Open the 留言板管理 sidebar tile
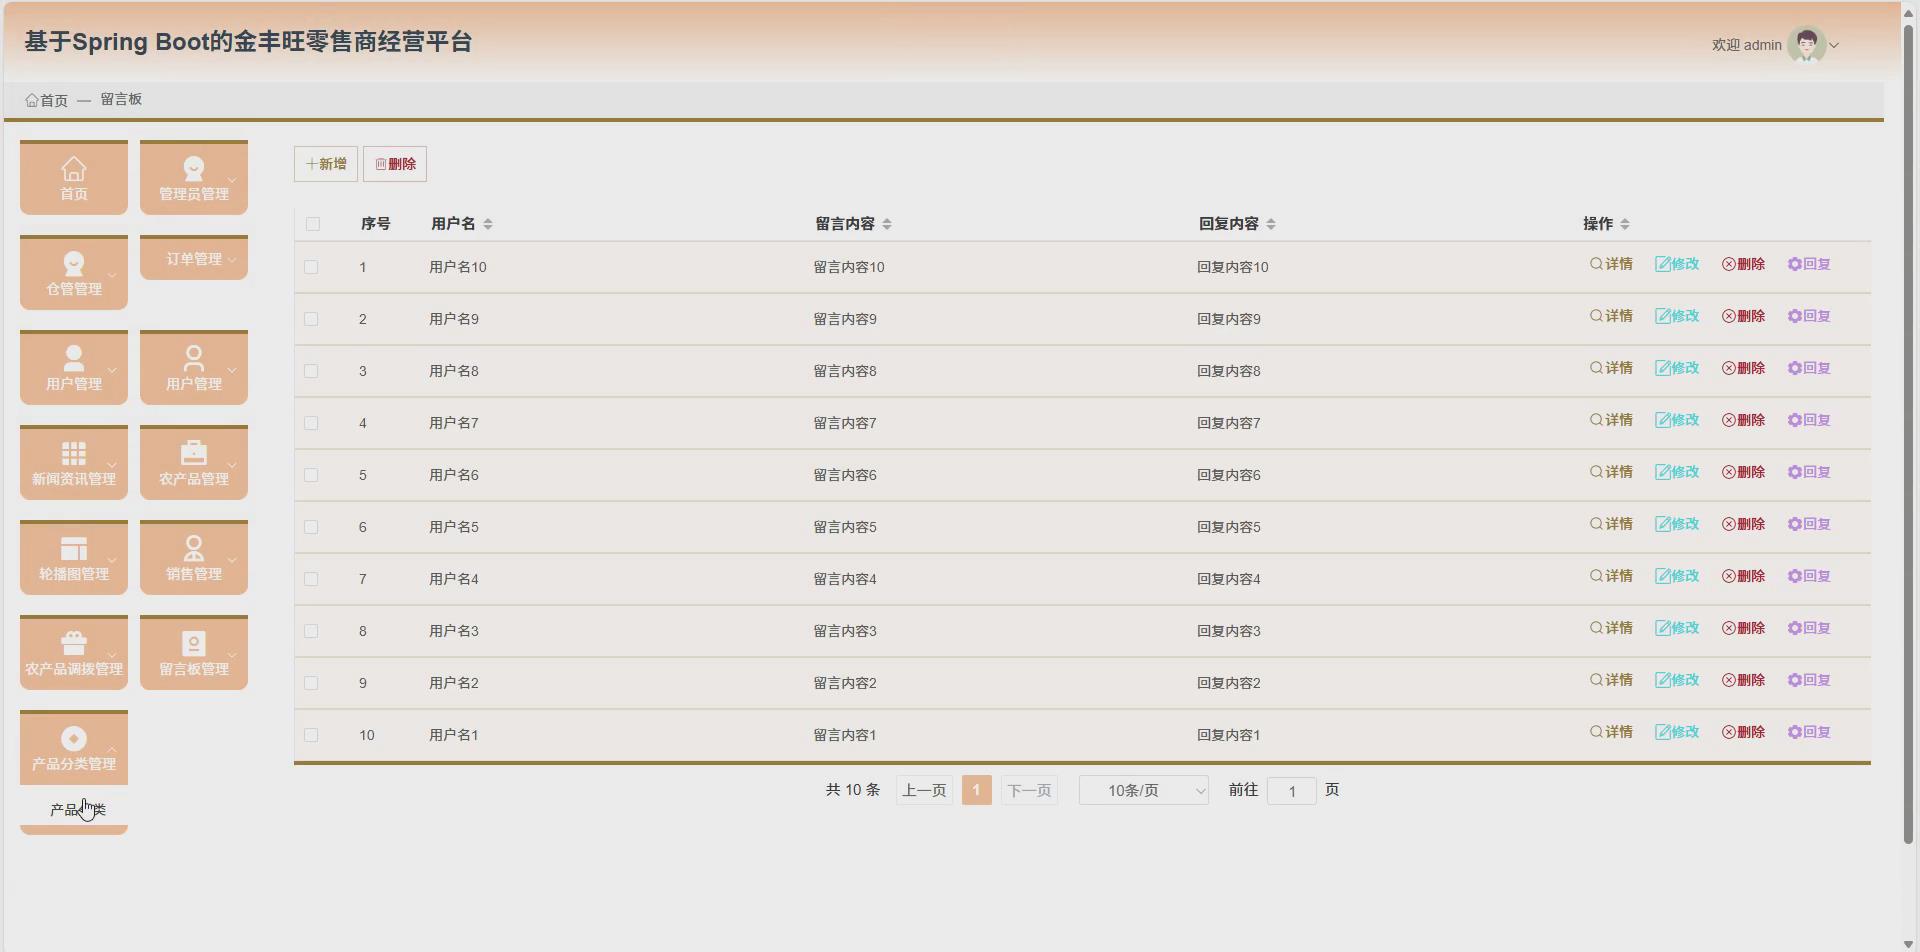Image resolution: width=1920 pixels, height=952 pixels. click(x=194, y=652)
